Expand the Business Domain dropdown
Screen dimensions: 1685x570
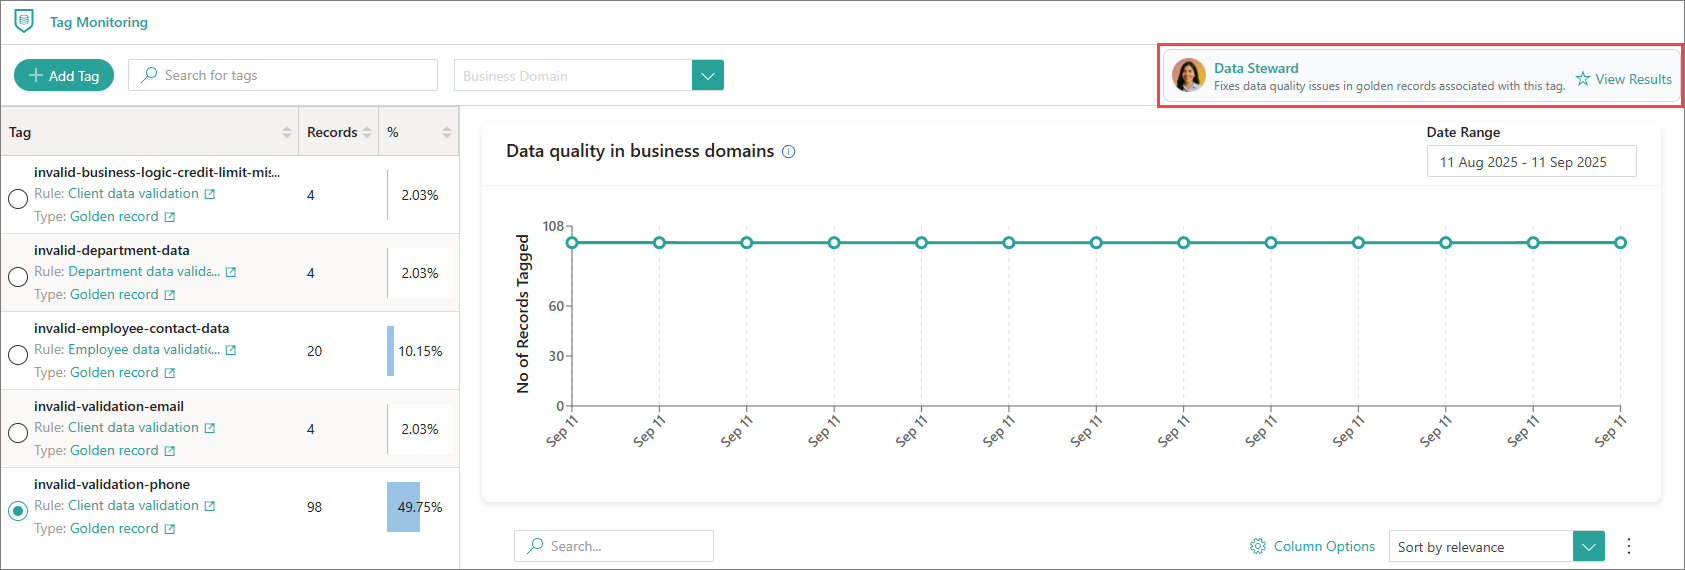(x=708, y=75)
